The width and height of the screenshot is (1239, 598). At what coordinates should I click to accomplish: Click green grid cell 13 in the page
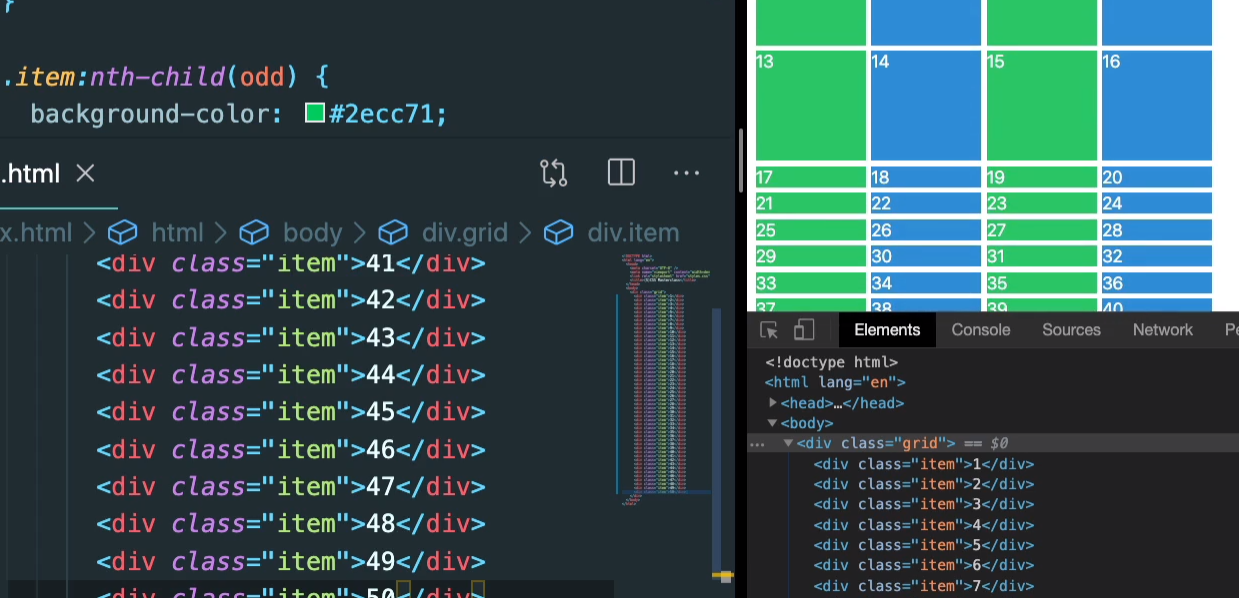tap(811, 106)
